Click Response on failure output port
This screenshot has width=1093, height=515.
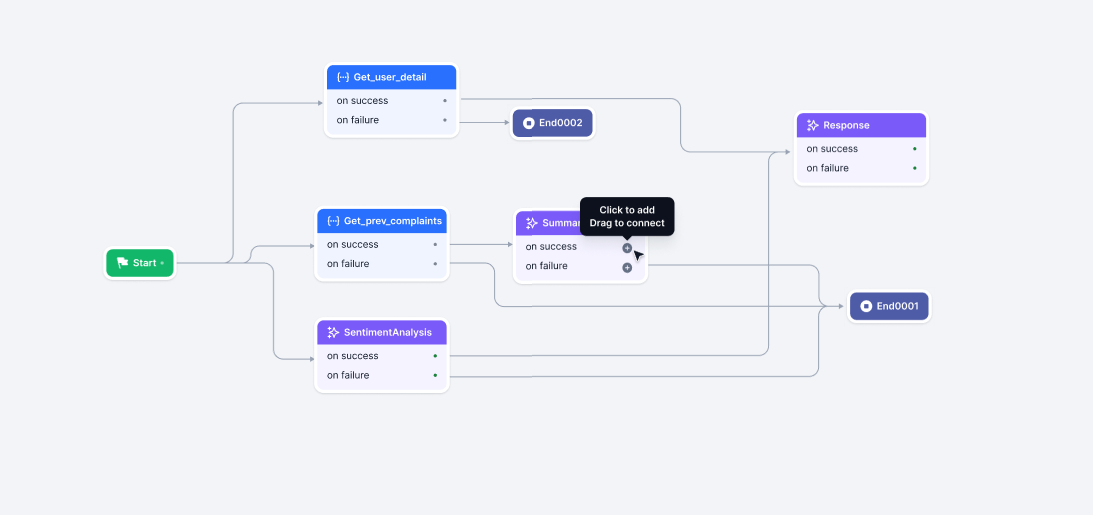914,168
